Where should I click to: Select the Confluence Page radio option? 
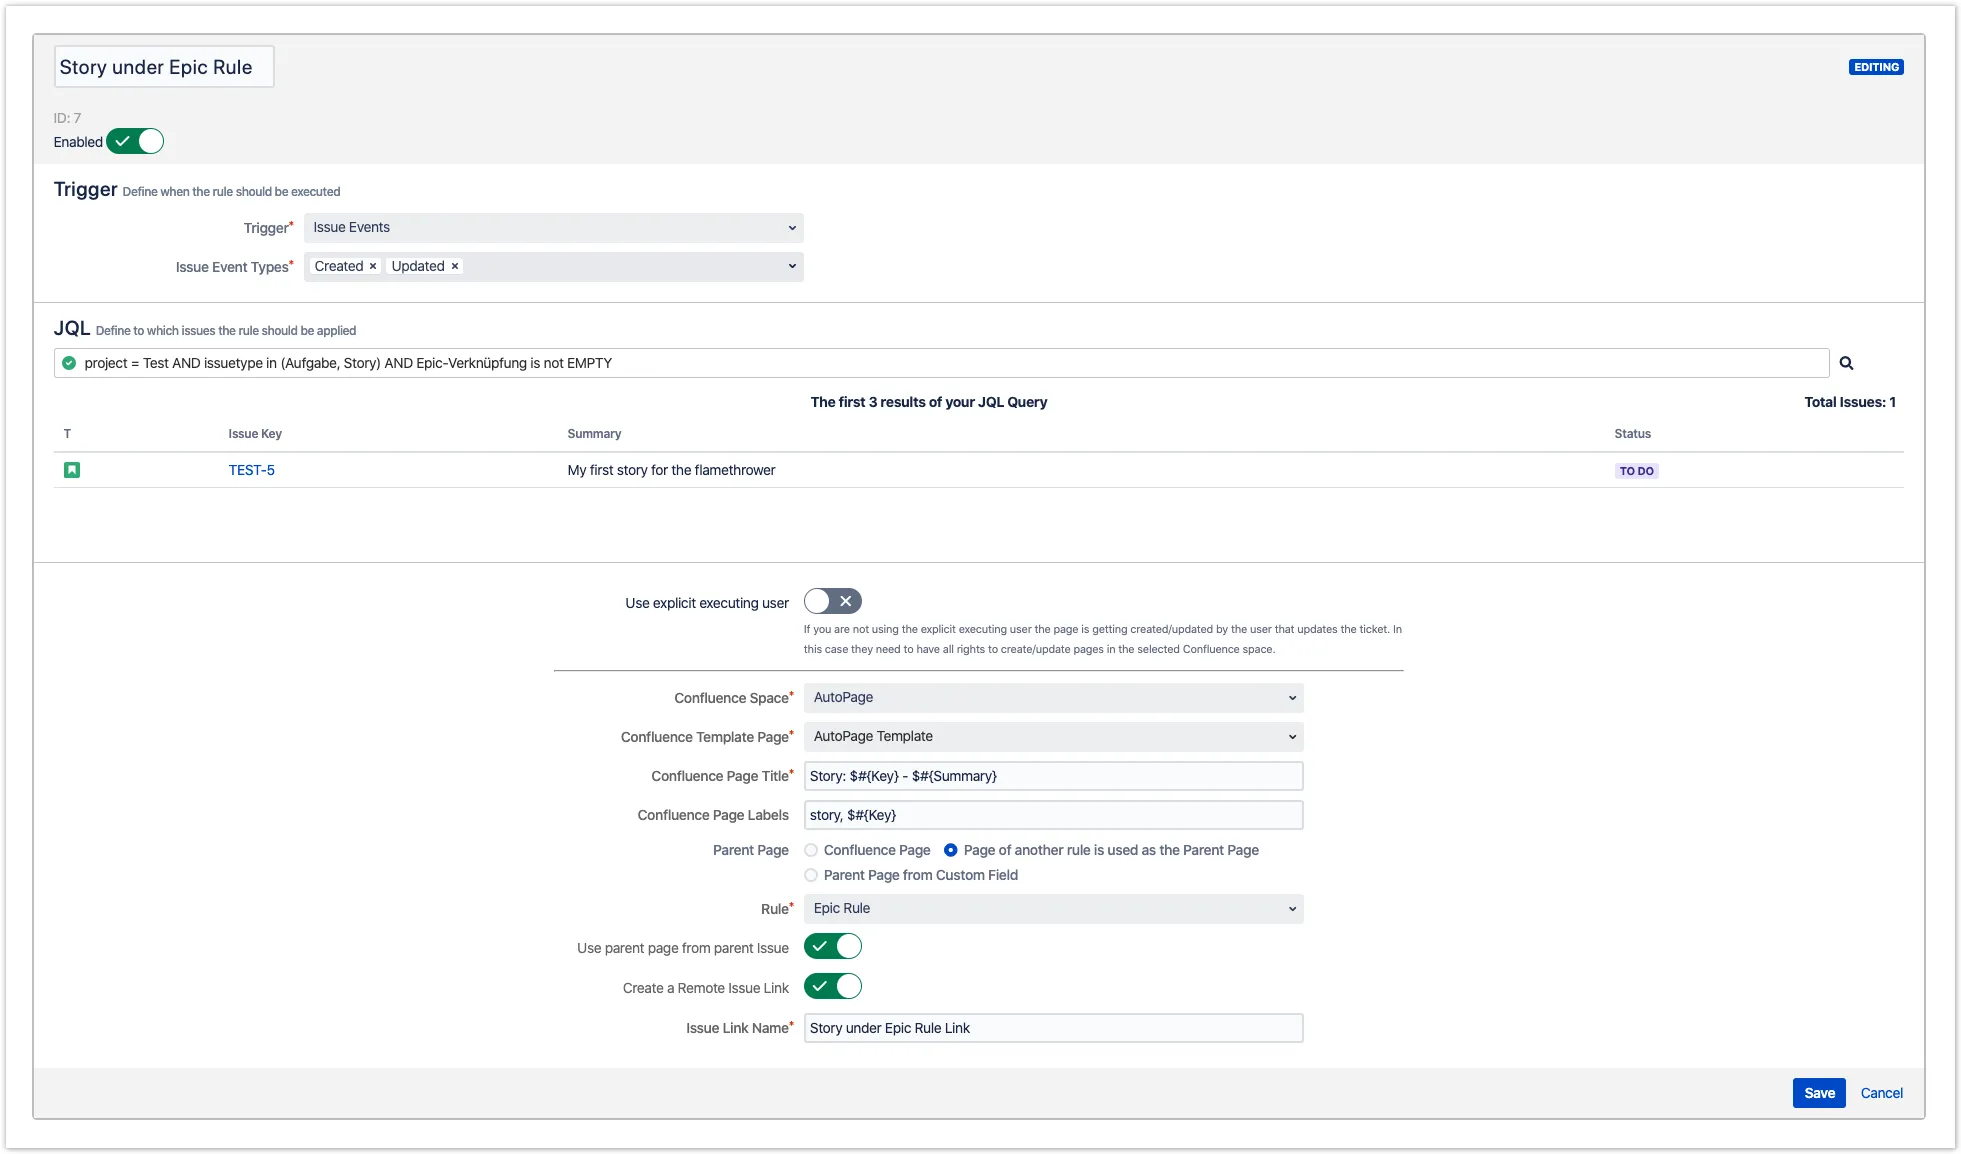[811, 850]
